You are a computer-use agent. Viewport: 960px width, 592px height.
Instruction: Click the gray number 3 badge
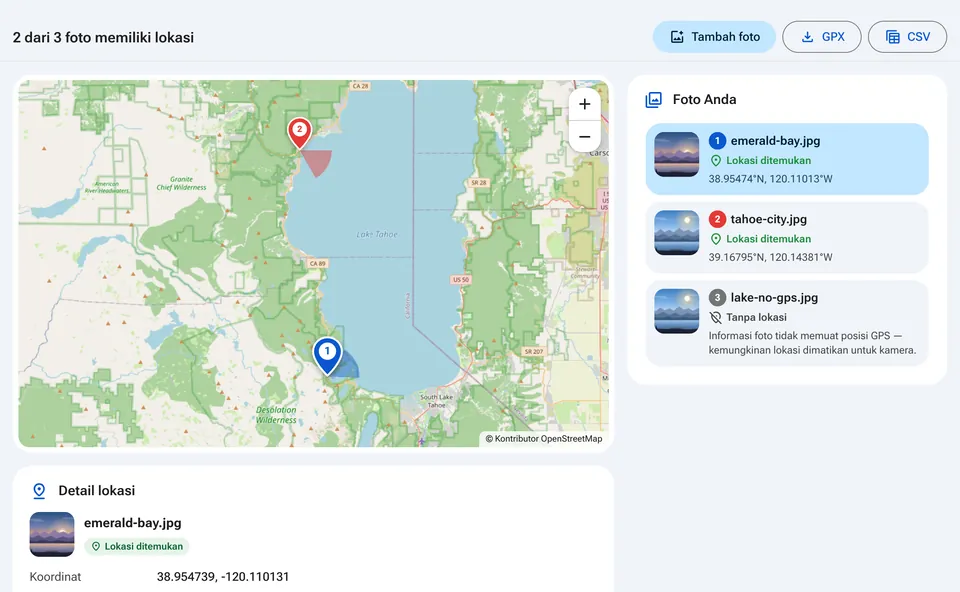[718, 298]
